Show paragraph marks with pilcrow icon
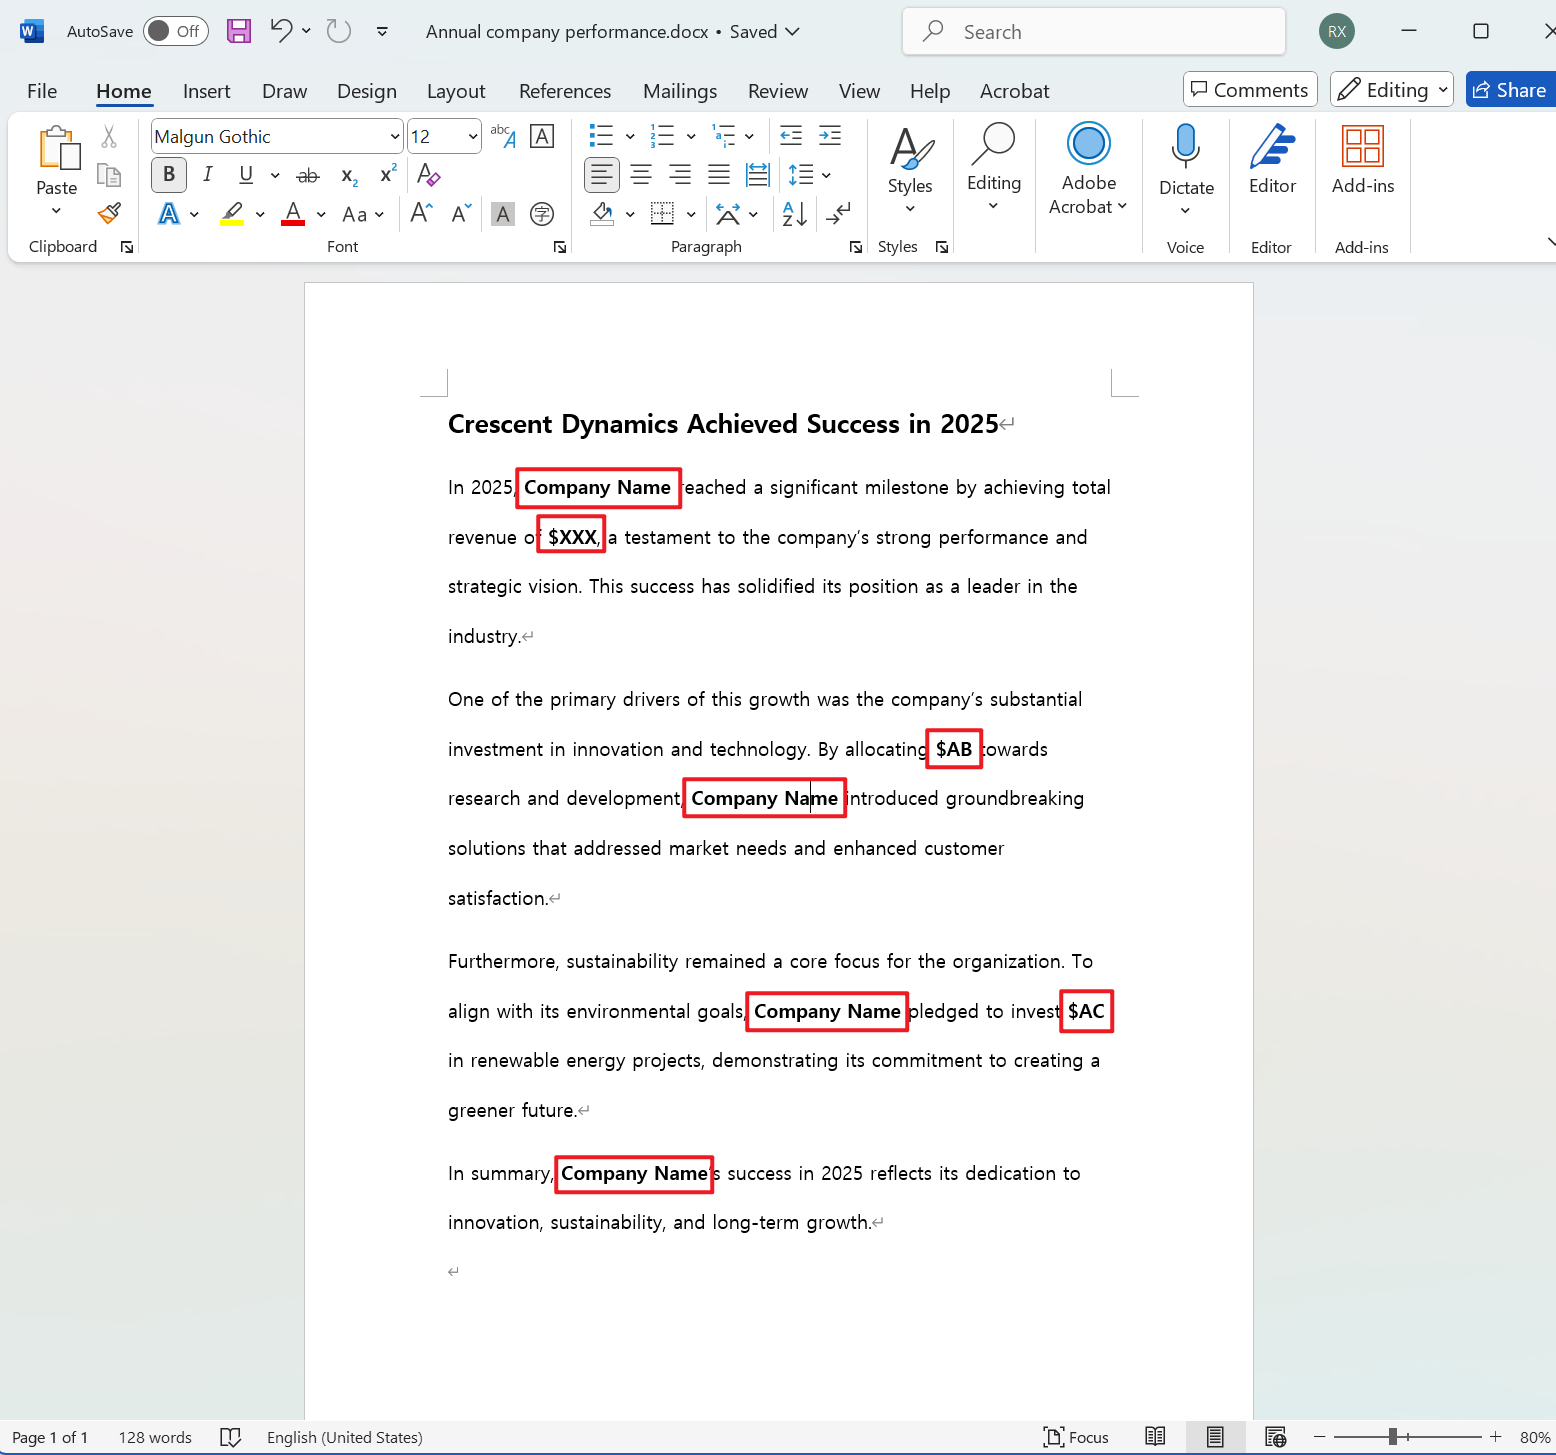The width and height of the screenshot is (1556, 1455). coord(838,214)
